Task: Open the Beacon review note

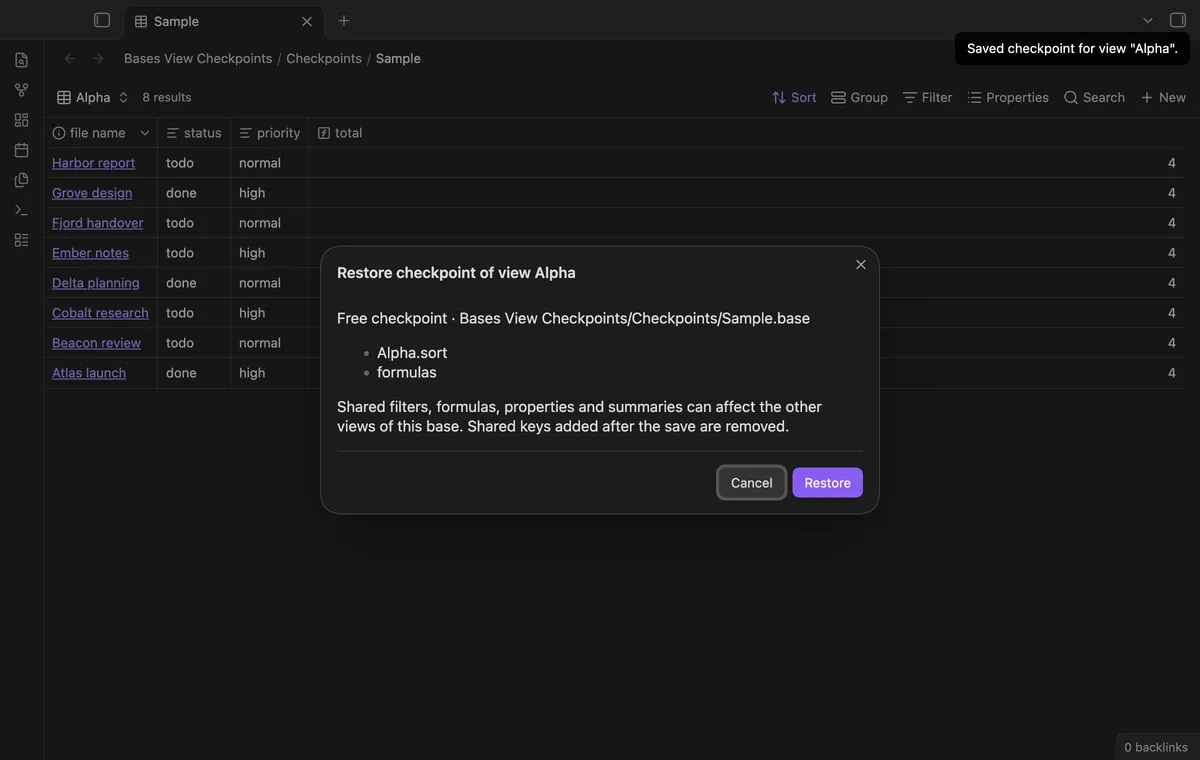Action: [96, 343]
